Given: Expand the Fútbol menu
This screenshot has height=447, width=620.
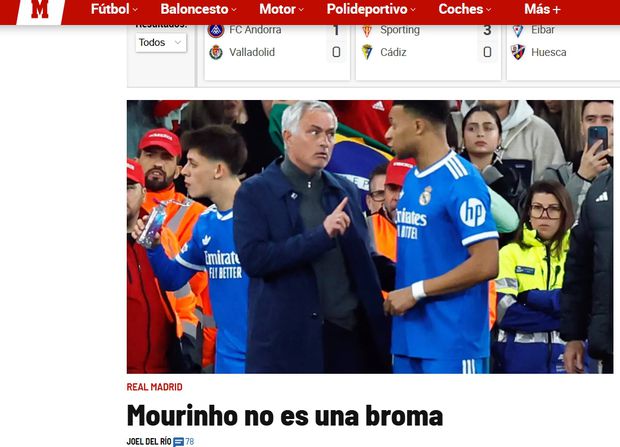Looking at the screenshot, I should click(114, 9).
